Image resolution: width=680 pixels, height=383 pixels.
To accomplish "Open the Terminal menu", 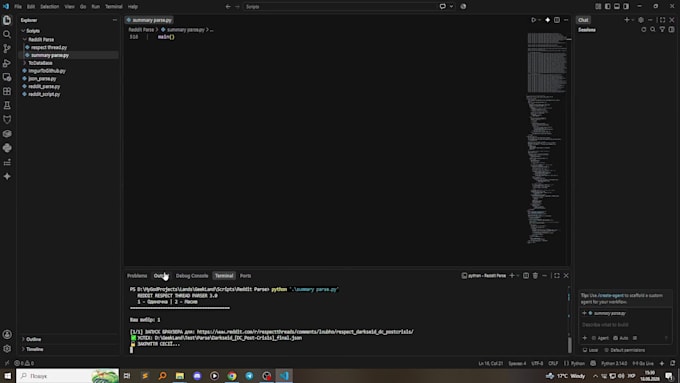I will pos(114,7).
